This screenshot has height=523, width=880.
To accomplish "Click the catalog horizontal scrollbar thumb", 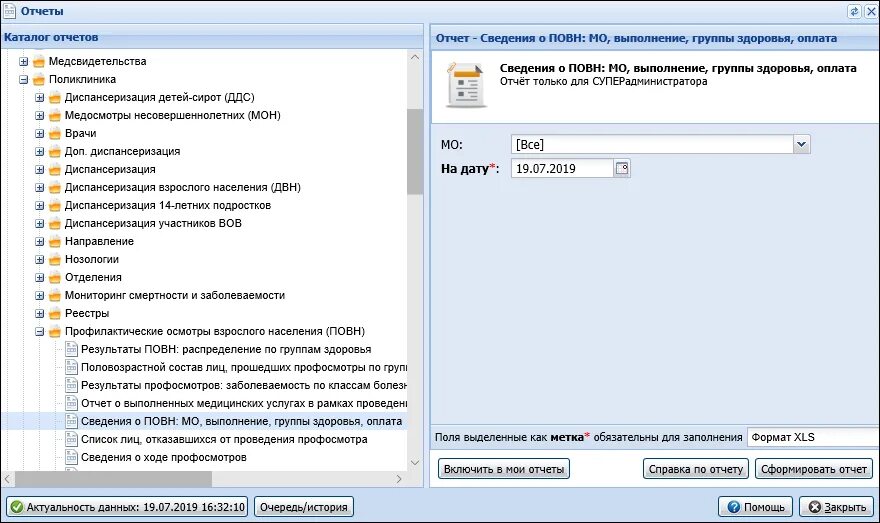I will [x=113, y=479].
